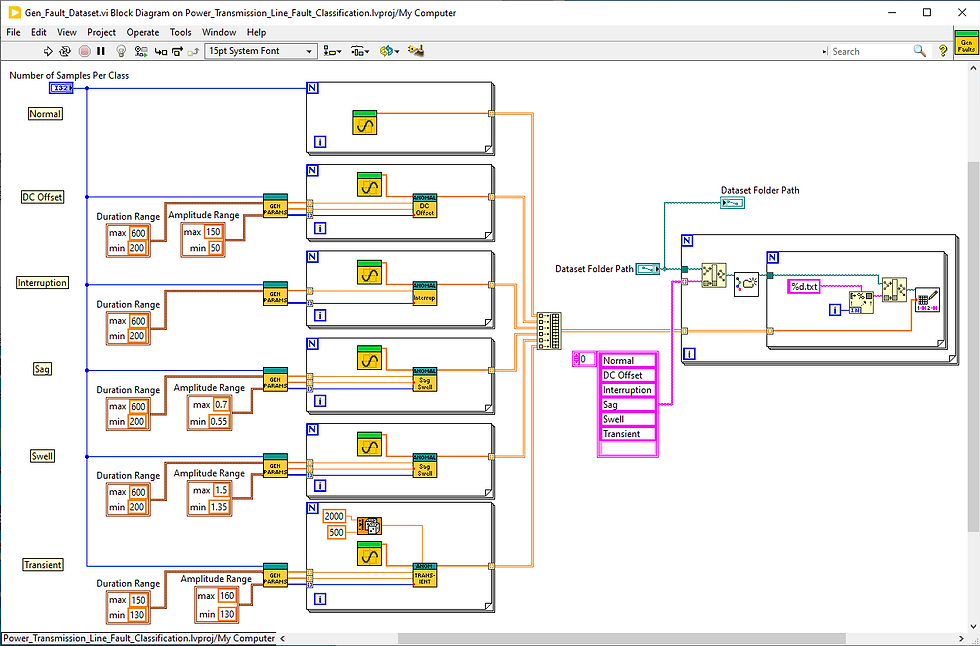
Task: Select GEN PARAMS subVI for DC Offset
Action: (275, 206)
